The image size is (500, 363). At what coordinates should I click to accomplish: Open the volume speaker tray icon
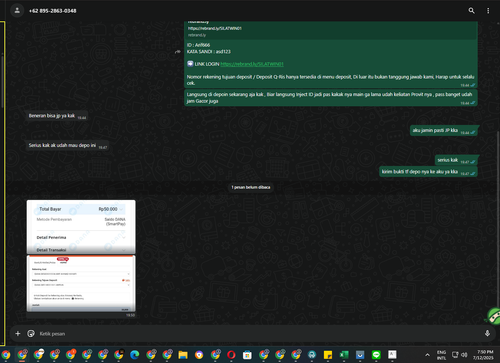[x=464, y=355]
